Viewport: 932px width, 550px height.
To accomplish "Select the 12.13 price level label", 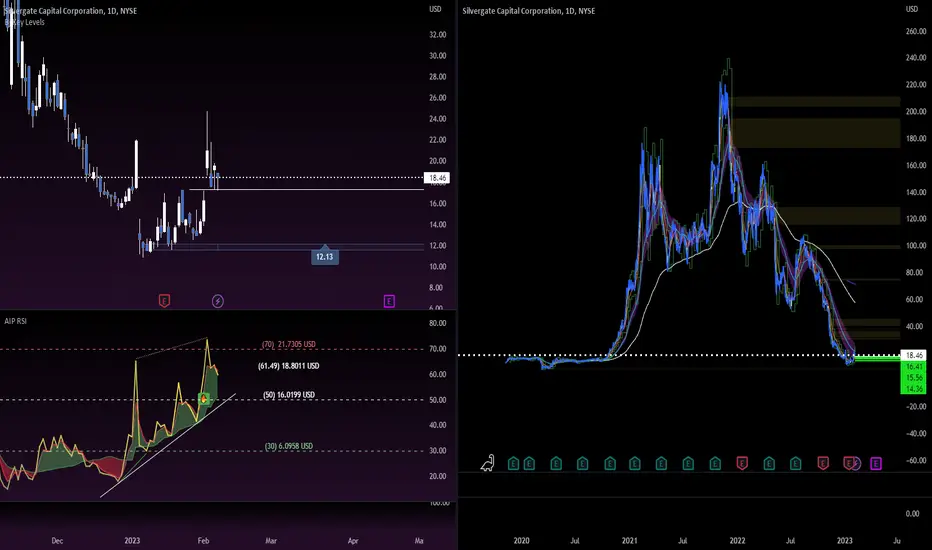I will pyautogui.click(x=325, y=256).
